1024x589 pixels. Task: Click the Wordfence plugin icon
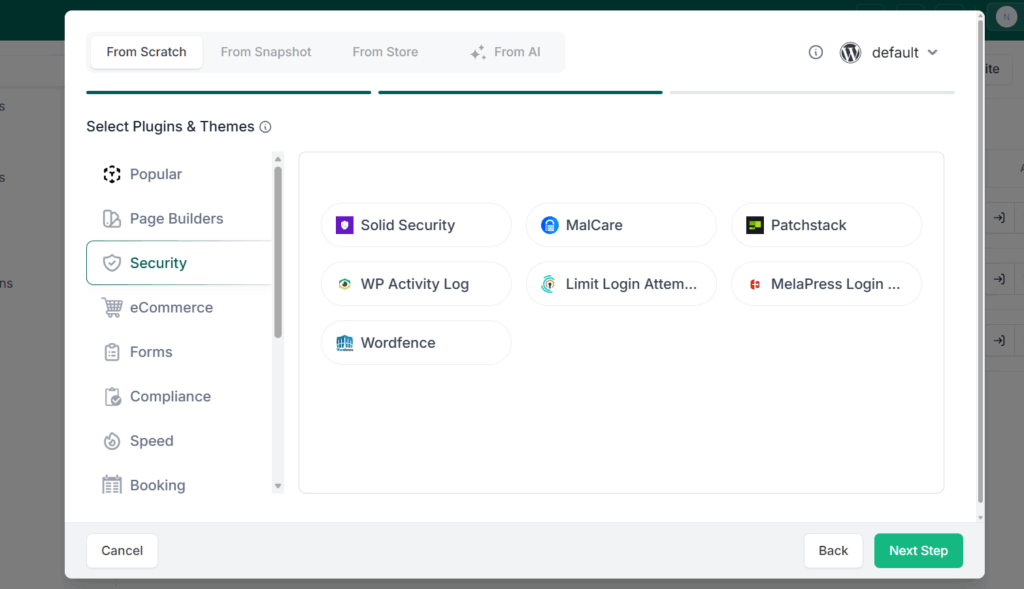point(345,343)
